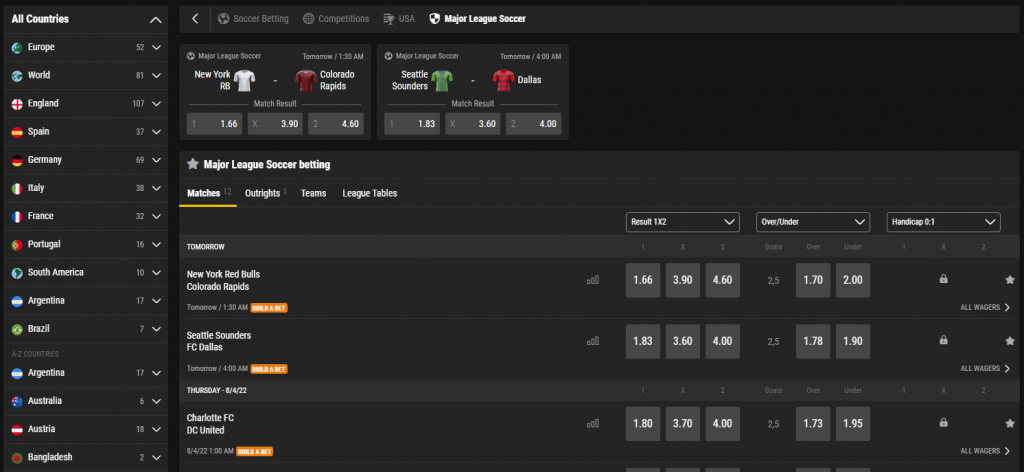The image size is (1024, 472).
Task: Switch to the Matches tab
Action: 208,193
